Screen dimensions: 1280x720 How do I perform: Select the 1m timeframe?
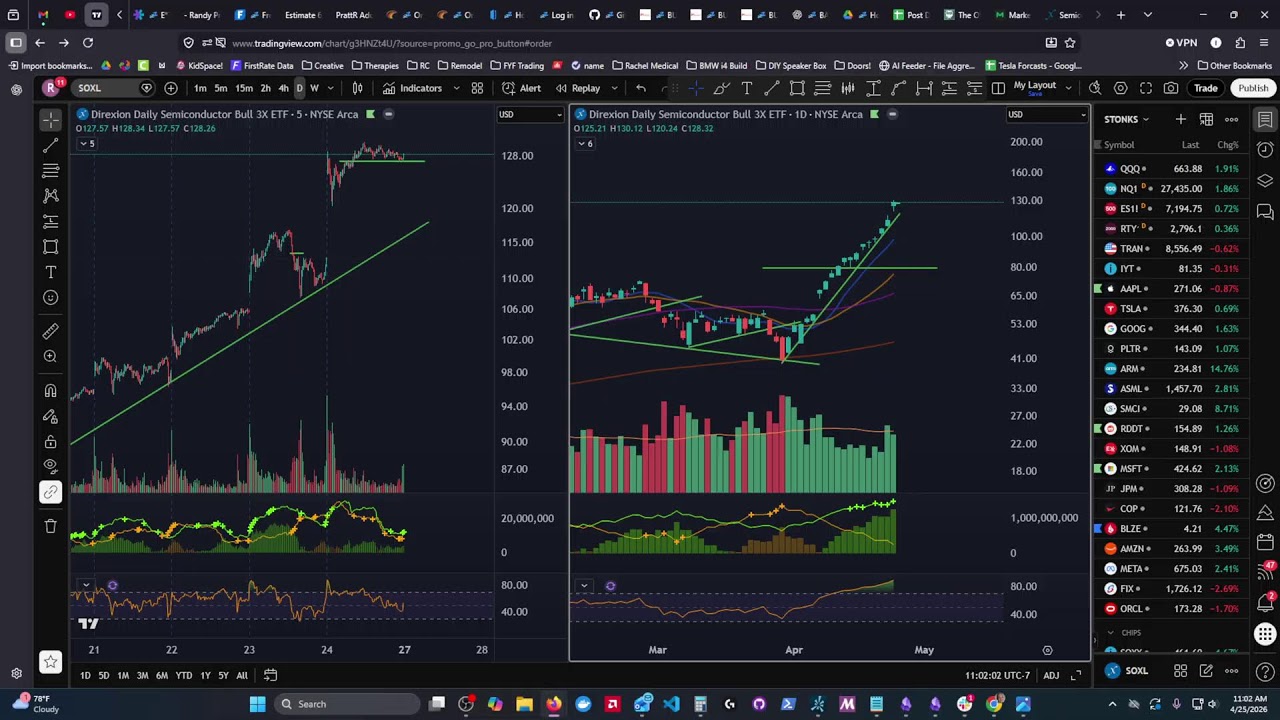tap(200, 88)
